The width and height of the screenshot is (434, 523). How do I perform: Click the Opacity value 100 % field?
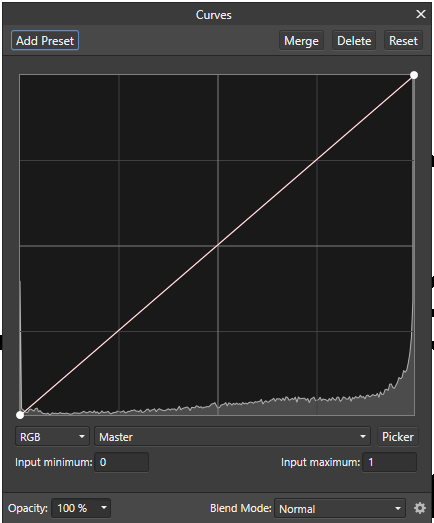pyautogui.click(x=77, y=508)
